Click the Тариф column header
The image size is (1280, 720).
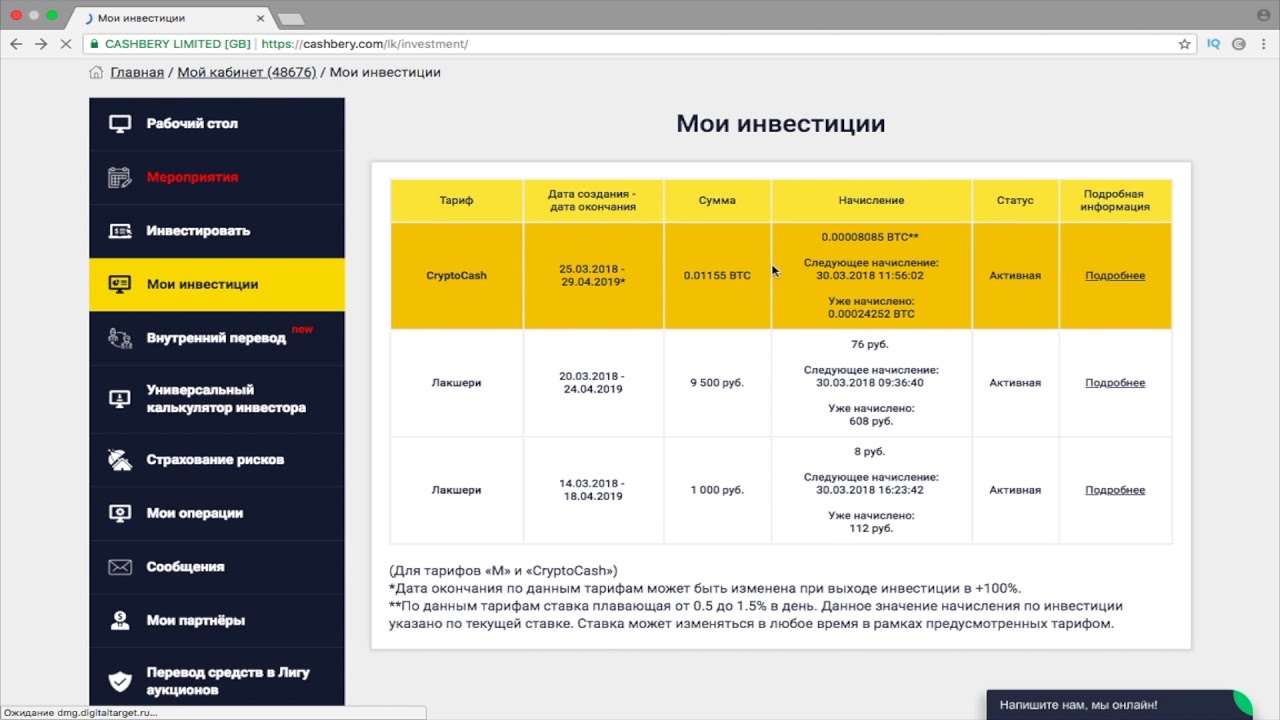(456, 200)
